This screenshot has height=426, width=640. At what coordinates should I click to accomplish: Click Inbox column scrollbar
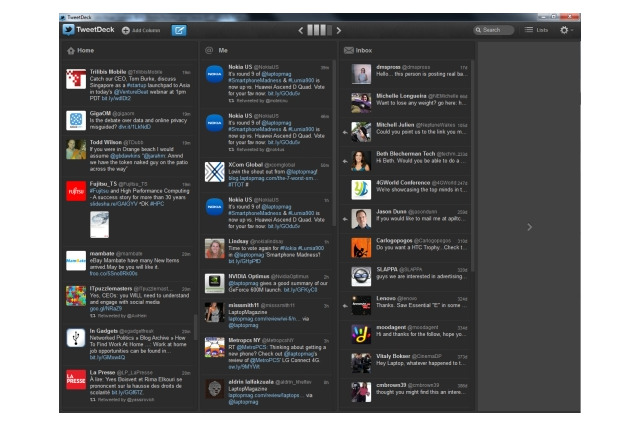(x=473, y=165)
